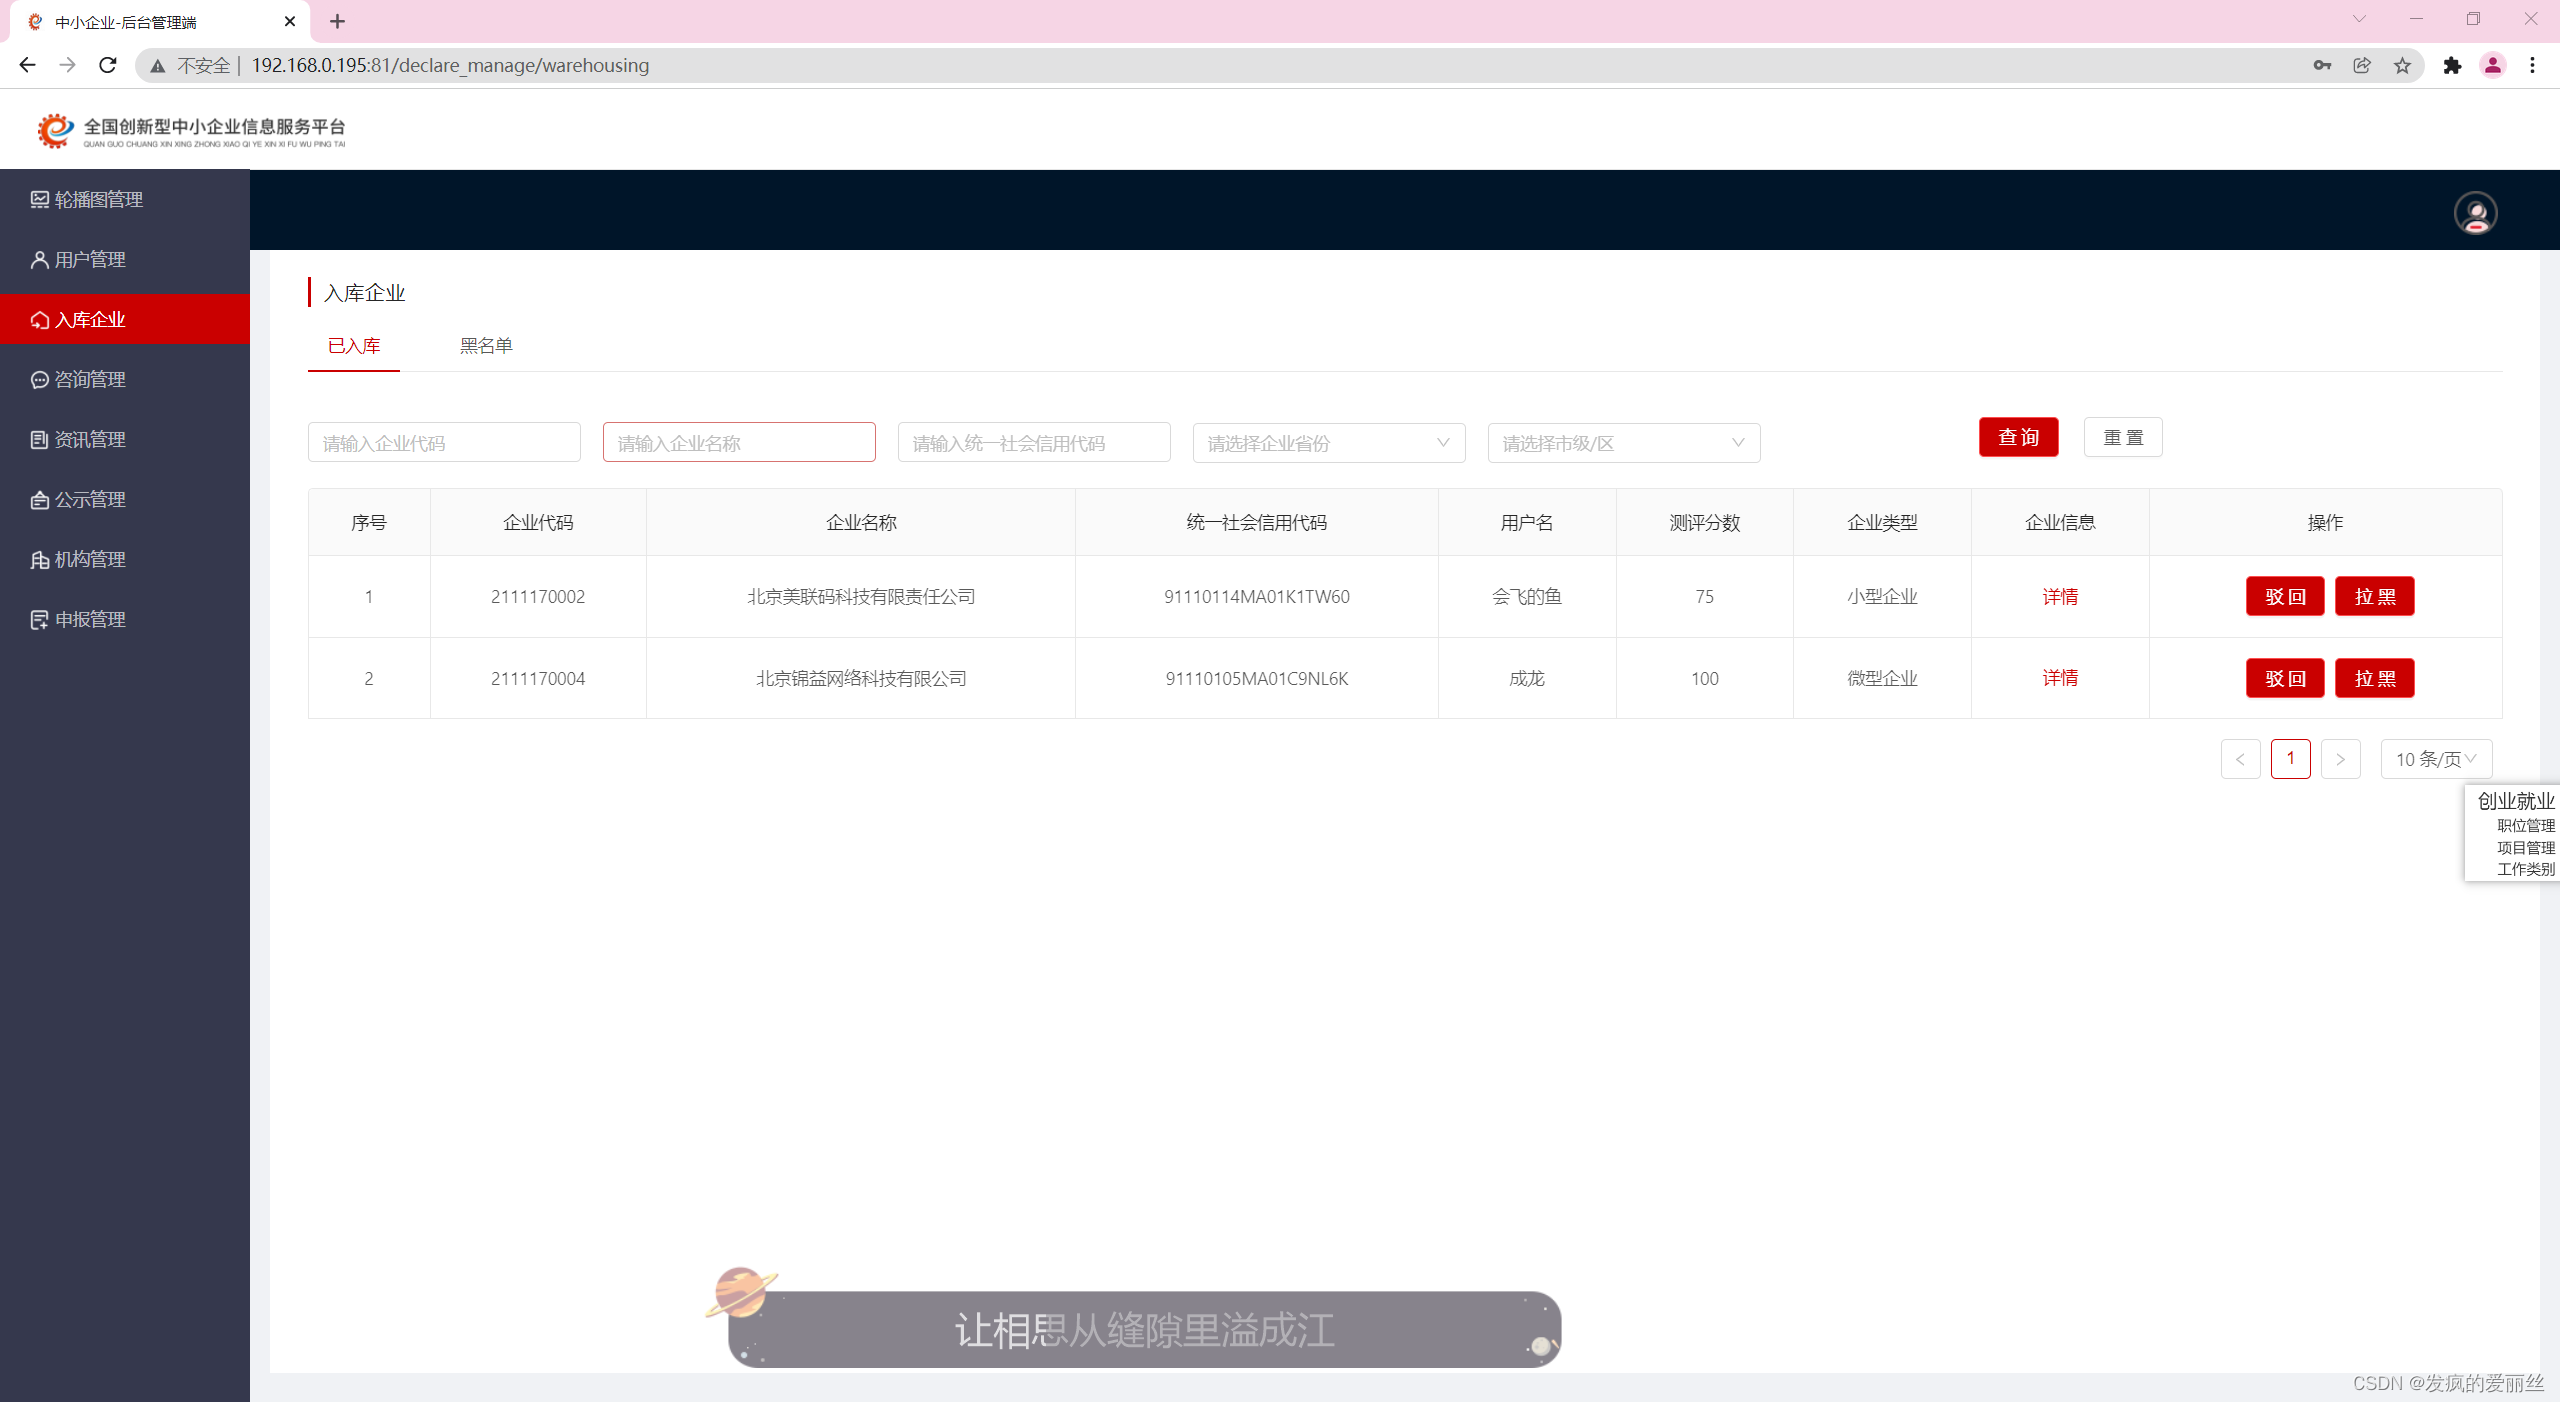This screenshot has height=1402, width=2560.
Task: Click the share page icon in address bar
Action: [2362, 65]
